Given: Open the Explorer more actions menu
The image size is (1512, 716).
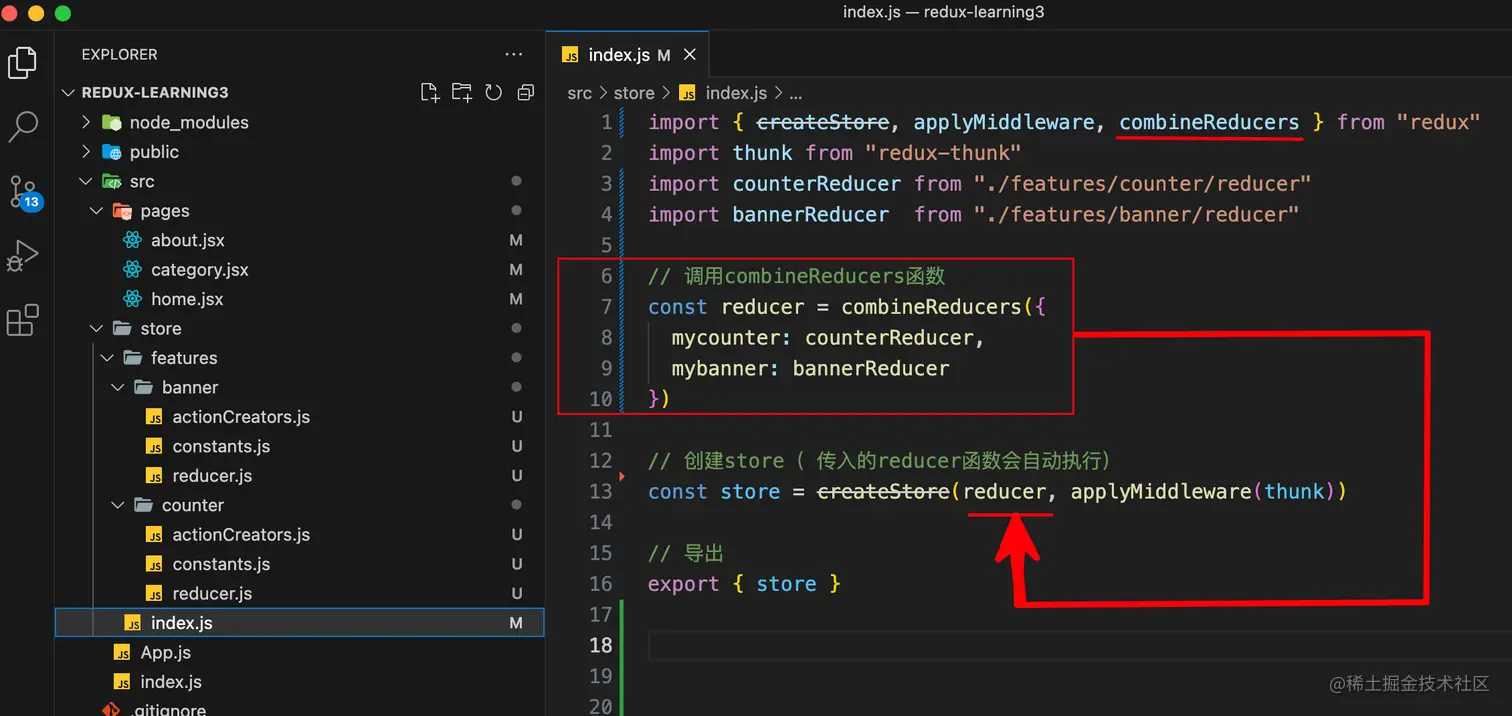Looking at the screenshot, I should pyautogui.click(x=514, y=55).
